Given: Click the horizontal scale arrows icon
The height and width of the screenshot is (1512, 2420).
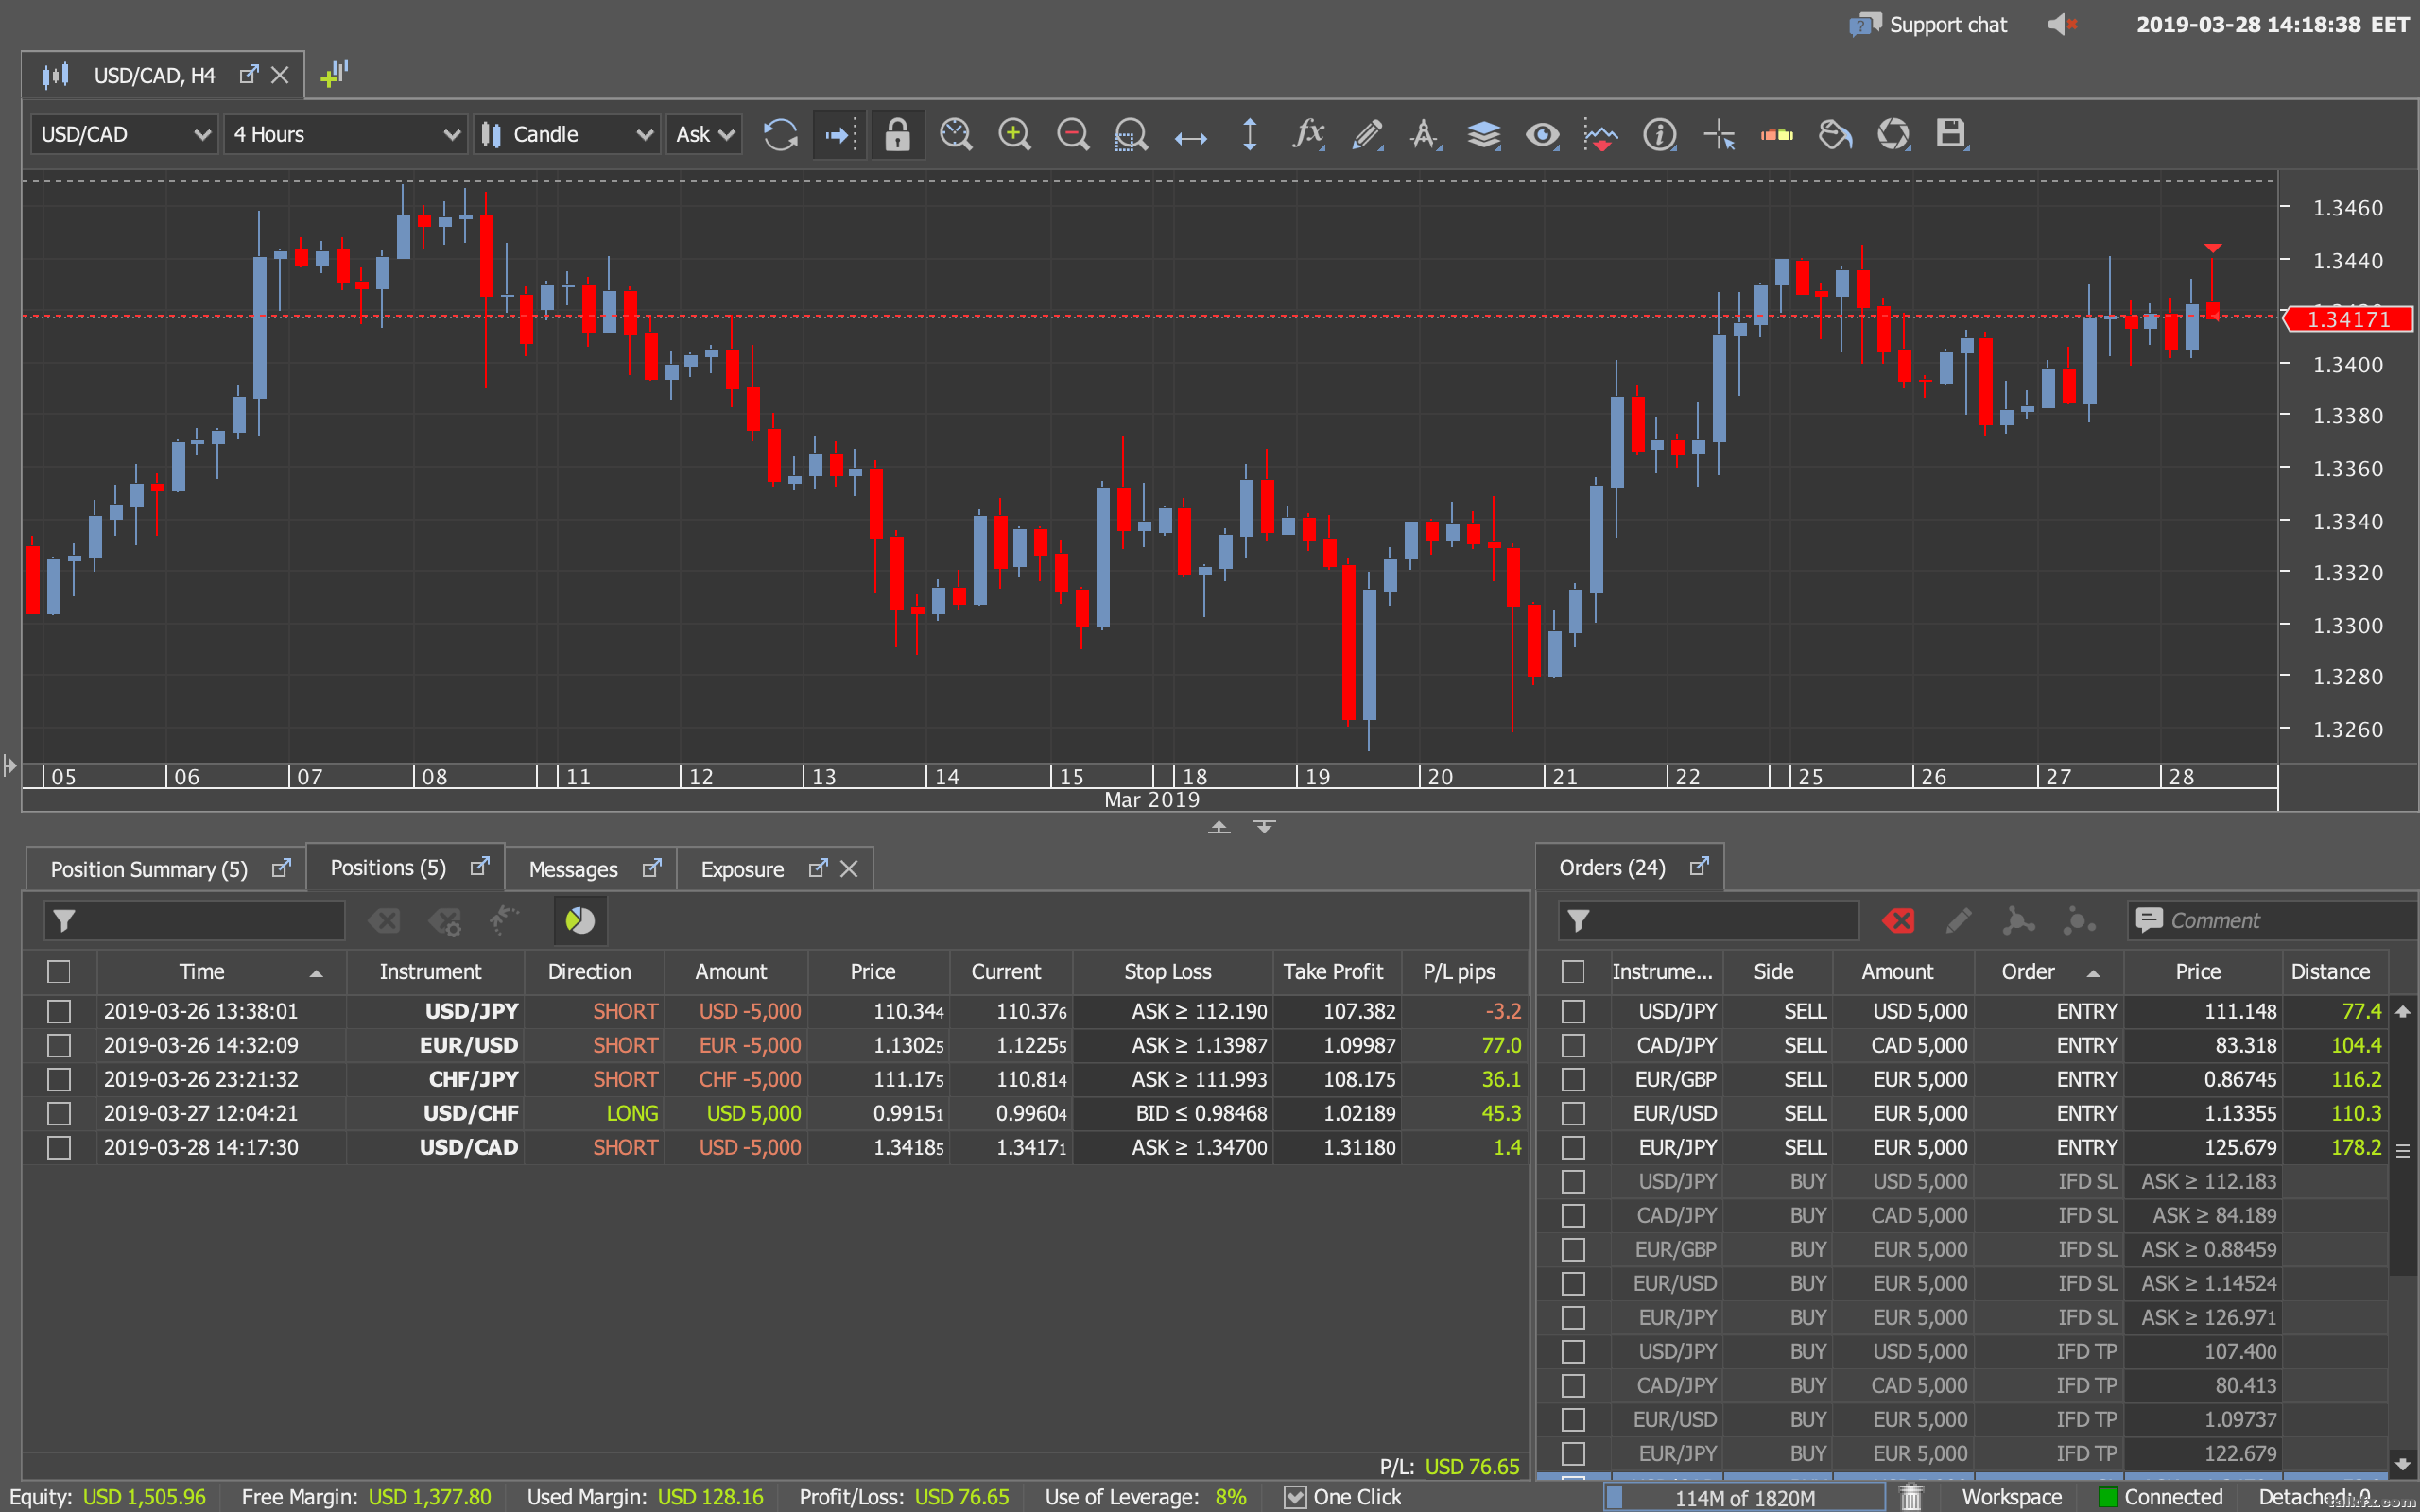Looking at the screenshot, I should pyautogui.click(x=1190, y=137).
